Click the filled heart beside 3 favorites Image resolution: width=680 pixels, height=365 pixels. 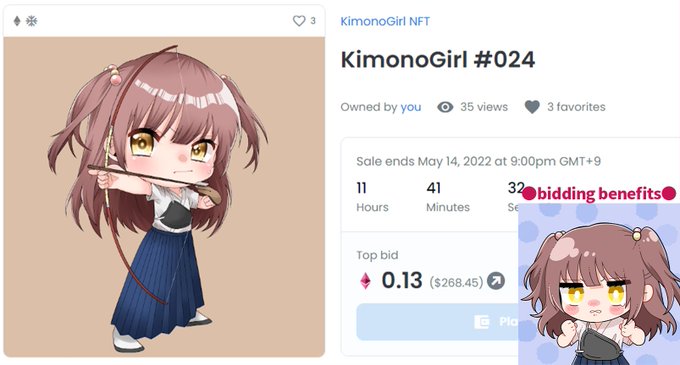tap(532, 107)
